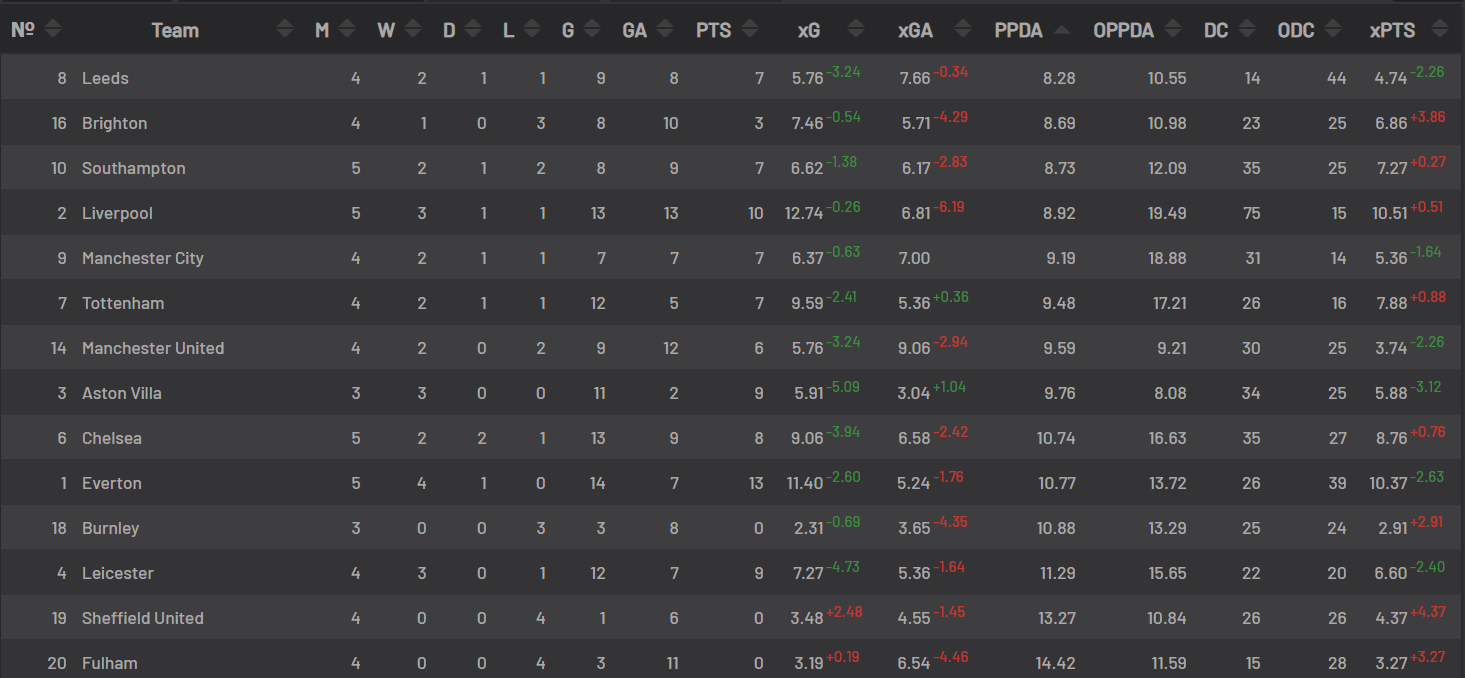The image size is (1465, 678).
Task: Click the M matches column header
Action: 322,31
